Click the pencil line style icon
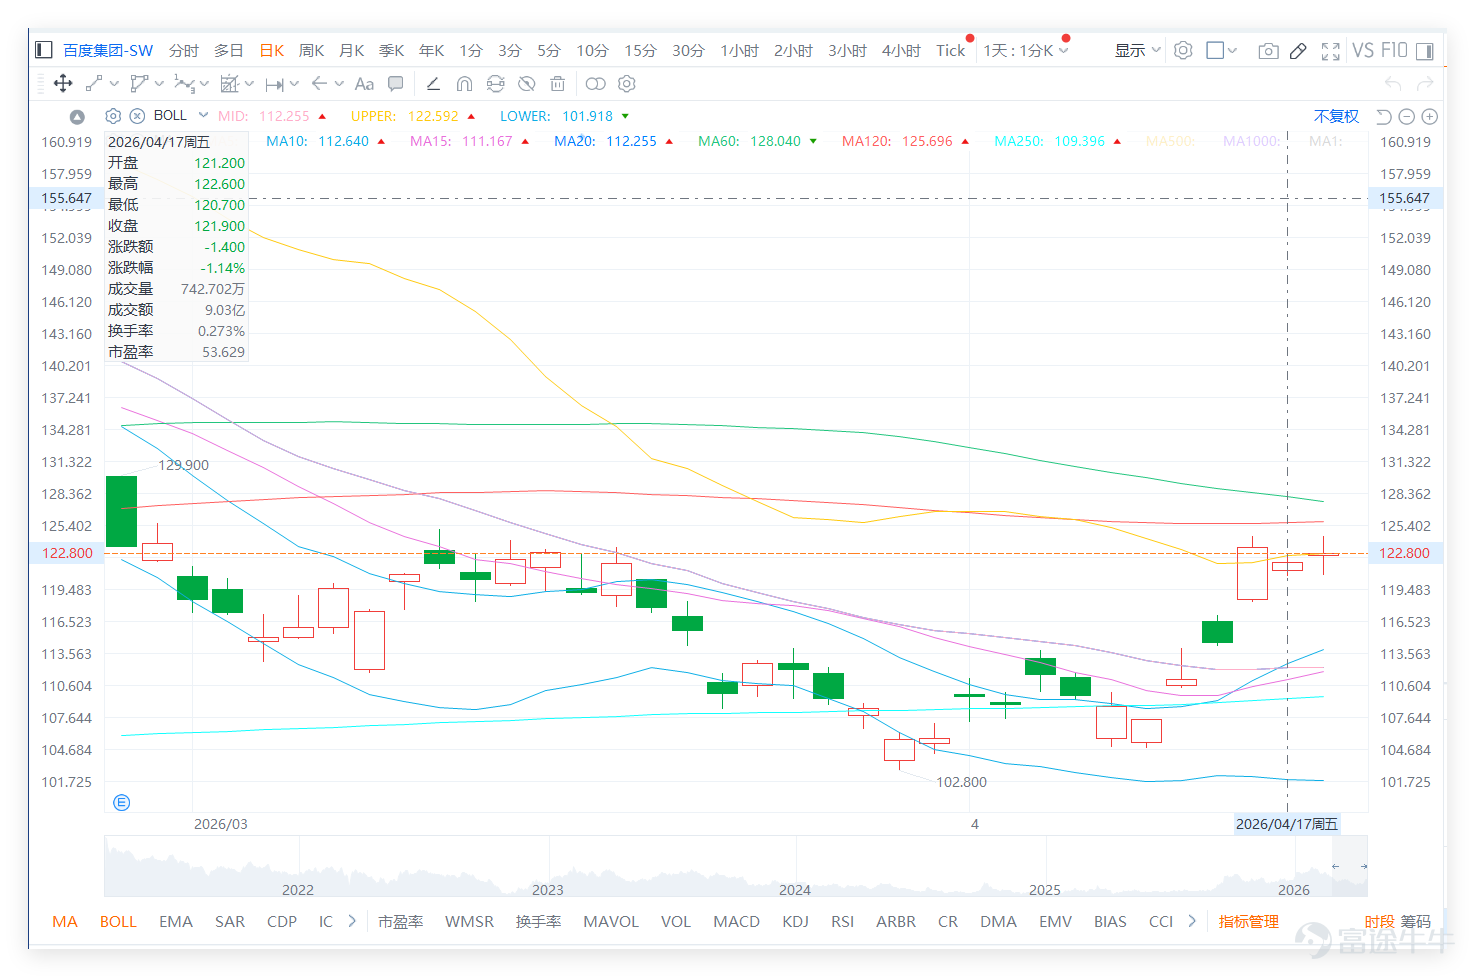This screenshot has height=977, width=1475. tap(433, 84)
